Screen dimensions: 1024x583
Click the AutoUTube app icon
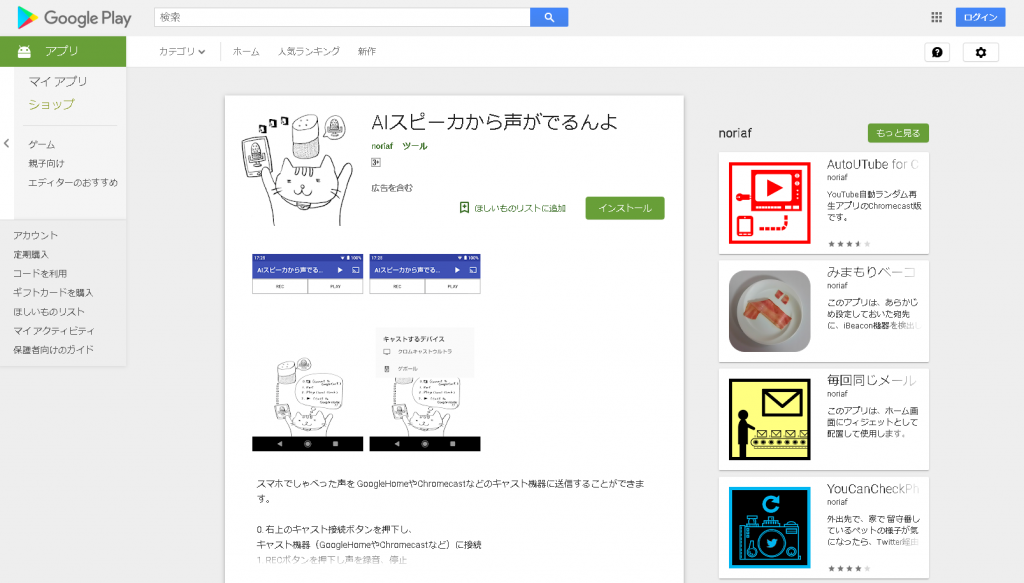(769, 203)
